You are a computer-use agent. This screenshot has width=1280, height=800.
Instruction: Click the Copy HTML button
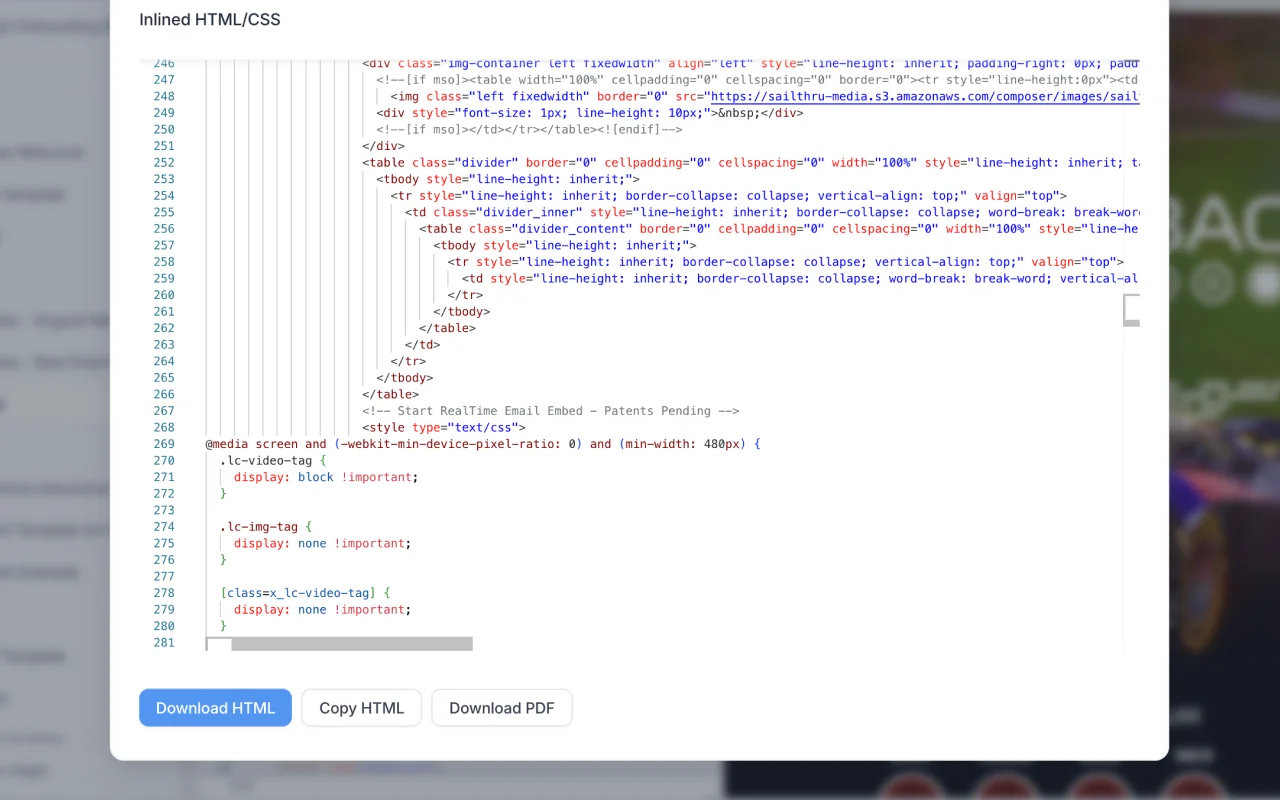click(x=361, y=708)
